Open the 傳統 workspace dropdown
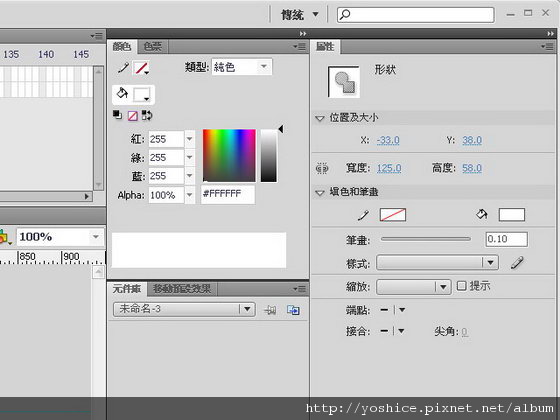 point(299,15)
